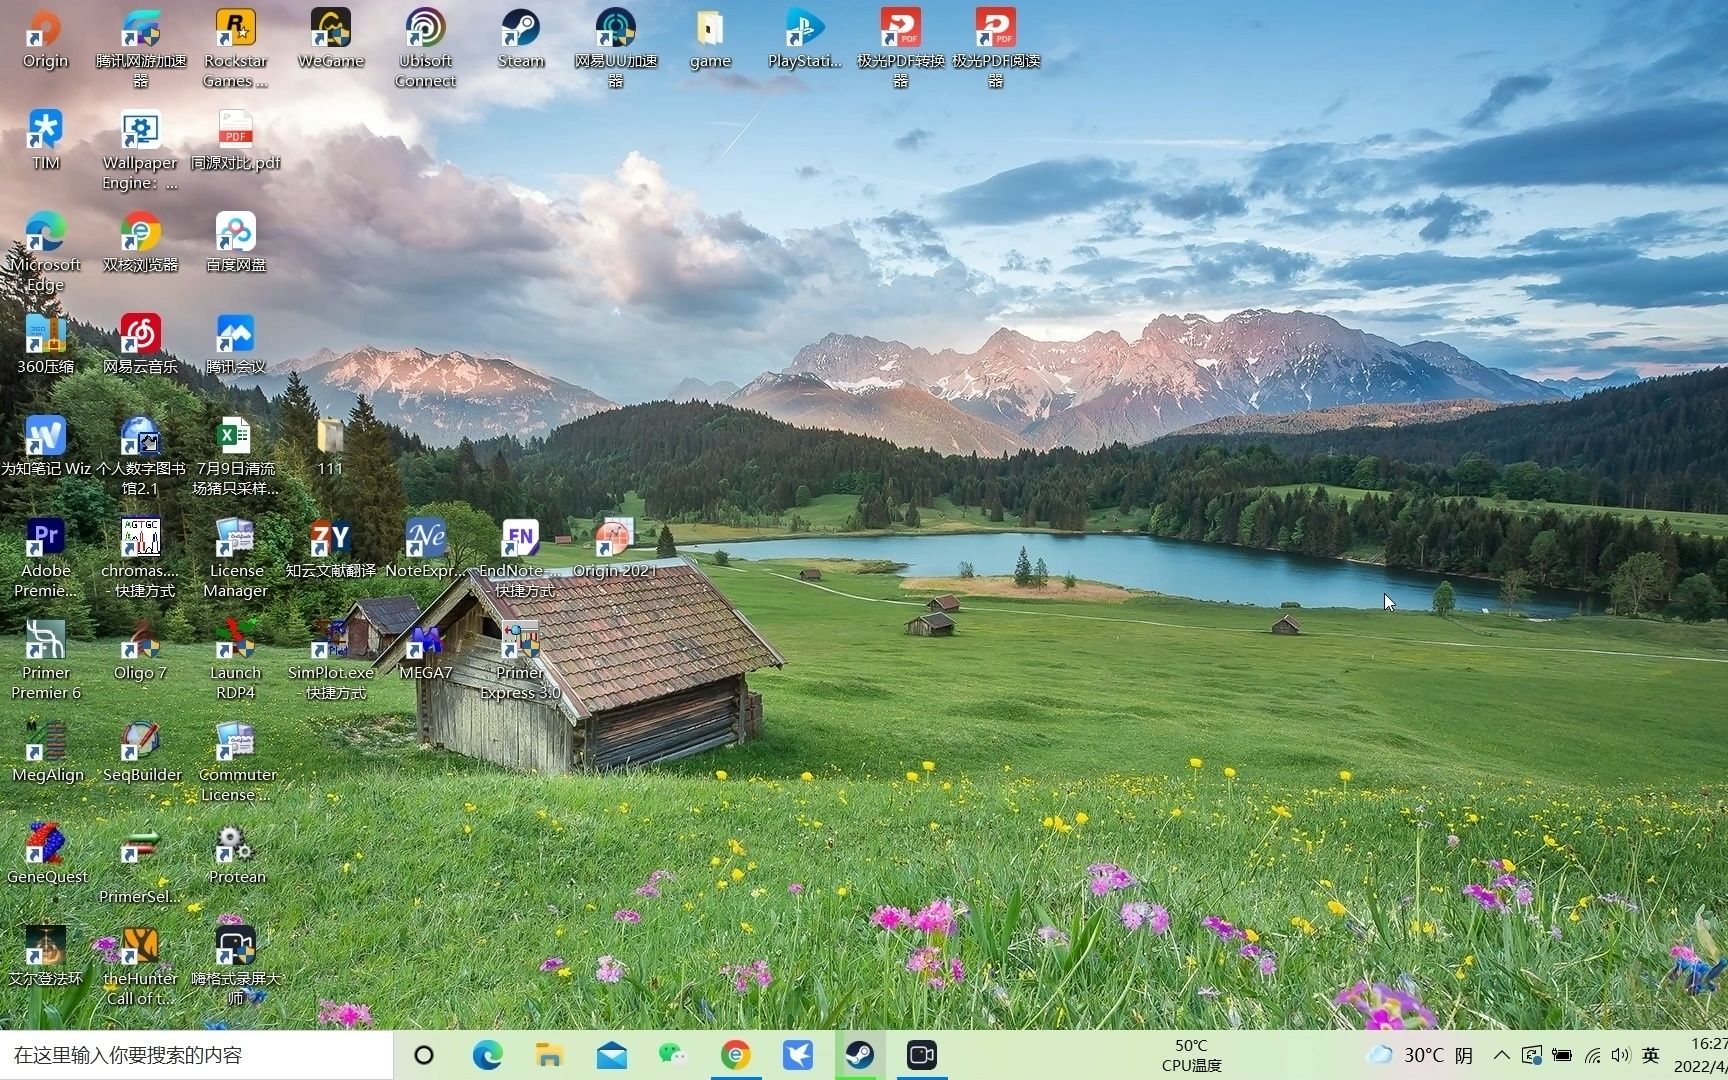The image size is (1728, 1080).
Task: Select the Protean icon
Action: click(235, 854)
